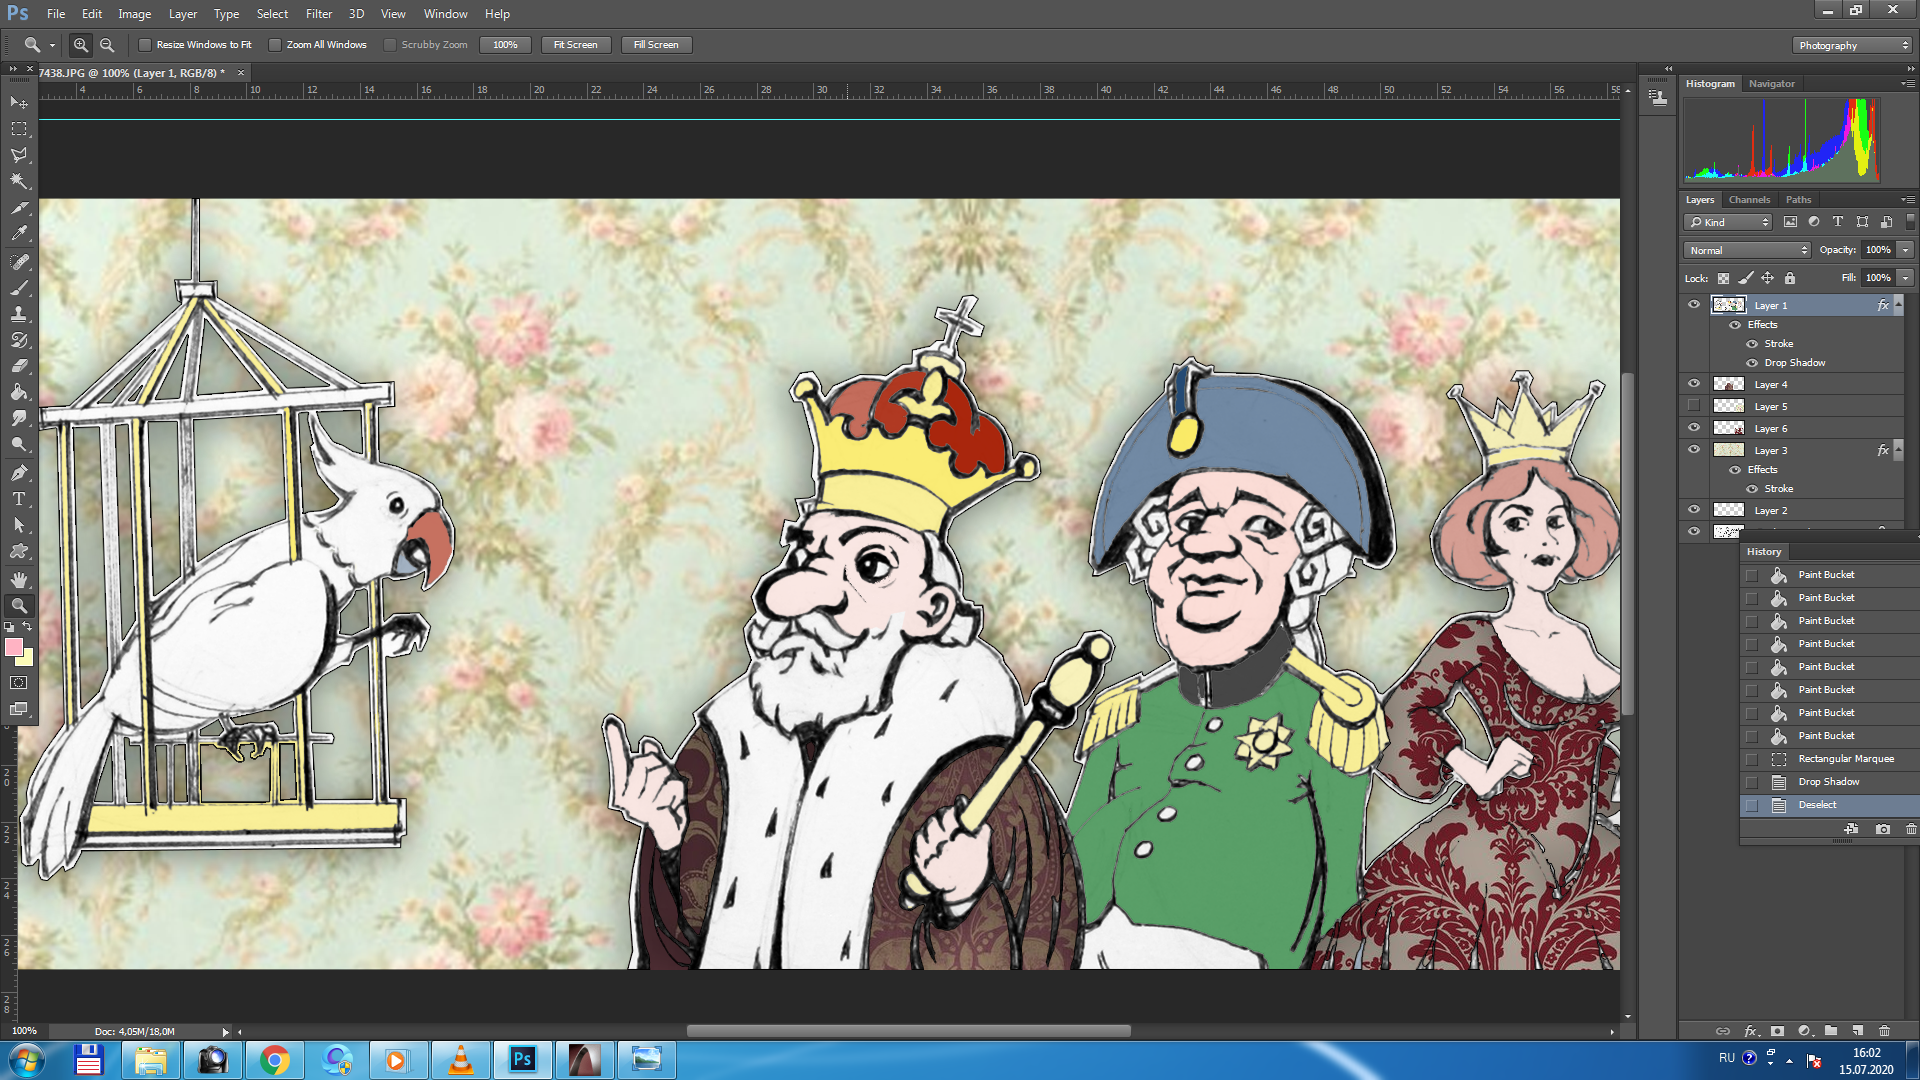Collapse Layer 1 effects arrow
This screenshot has height=1080, width=1920.
tap(1898, 305)
